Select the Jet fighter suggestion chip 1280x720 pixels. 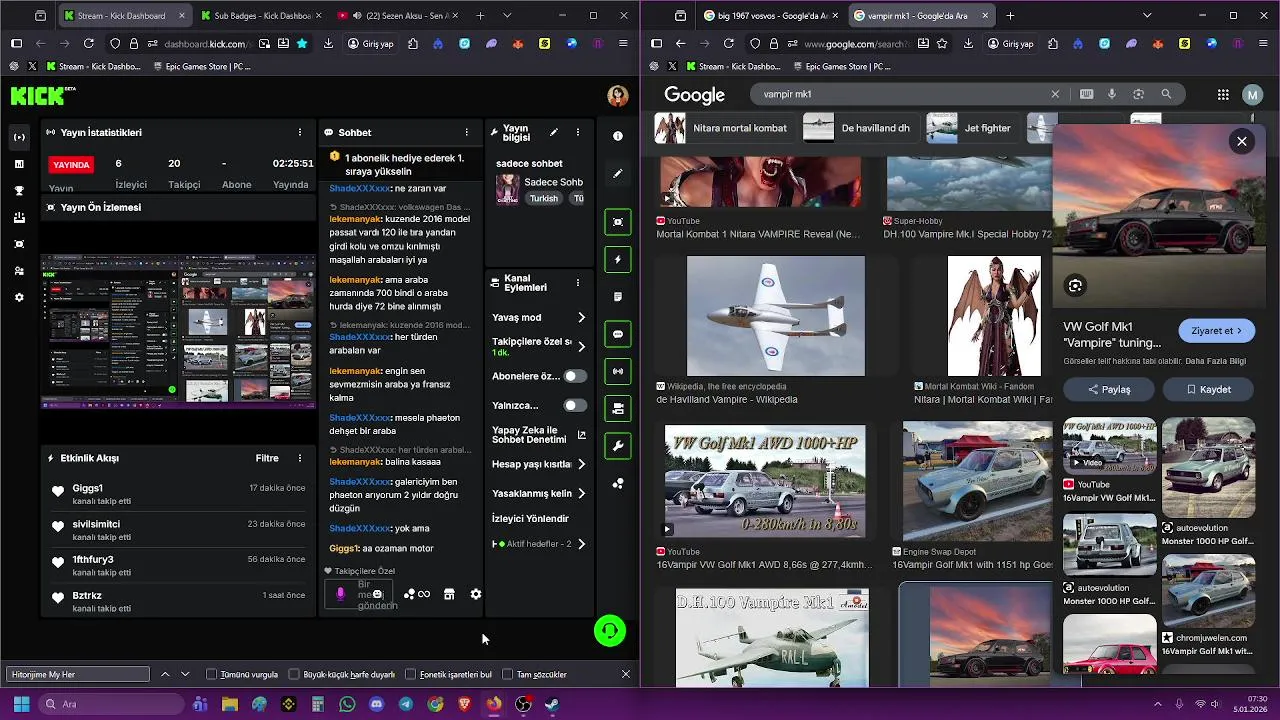click(973, 128)
